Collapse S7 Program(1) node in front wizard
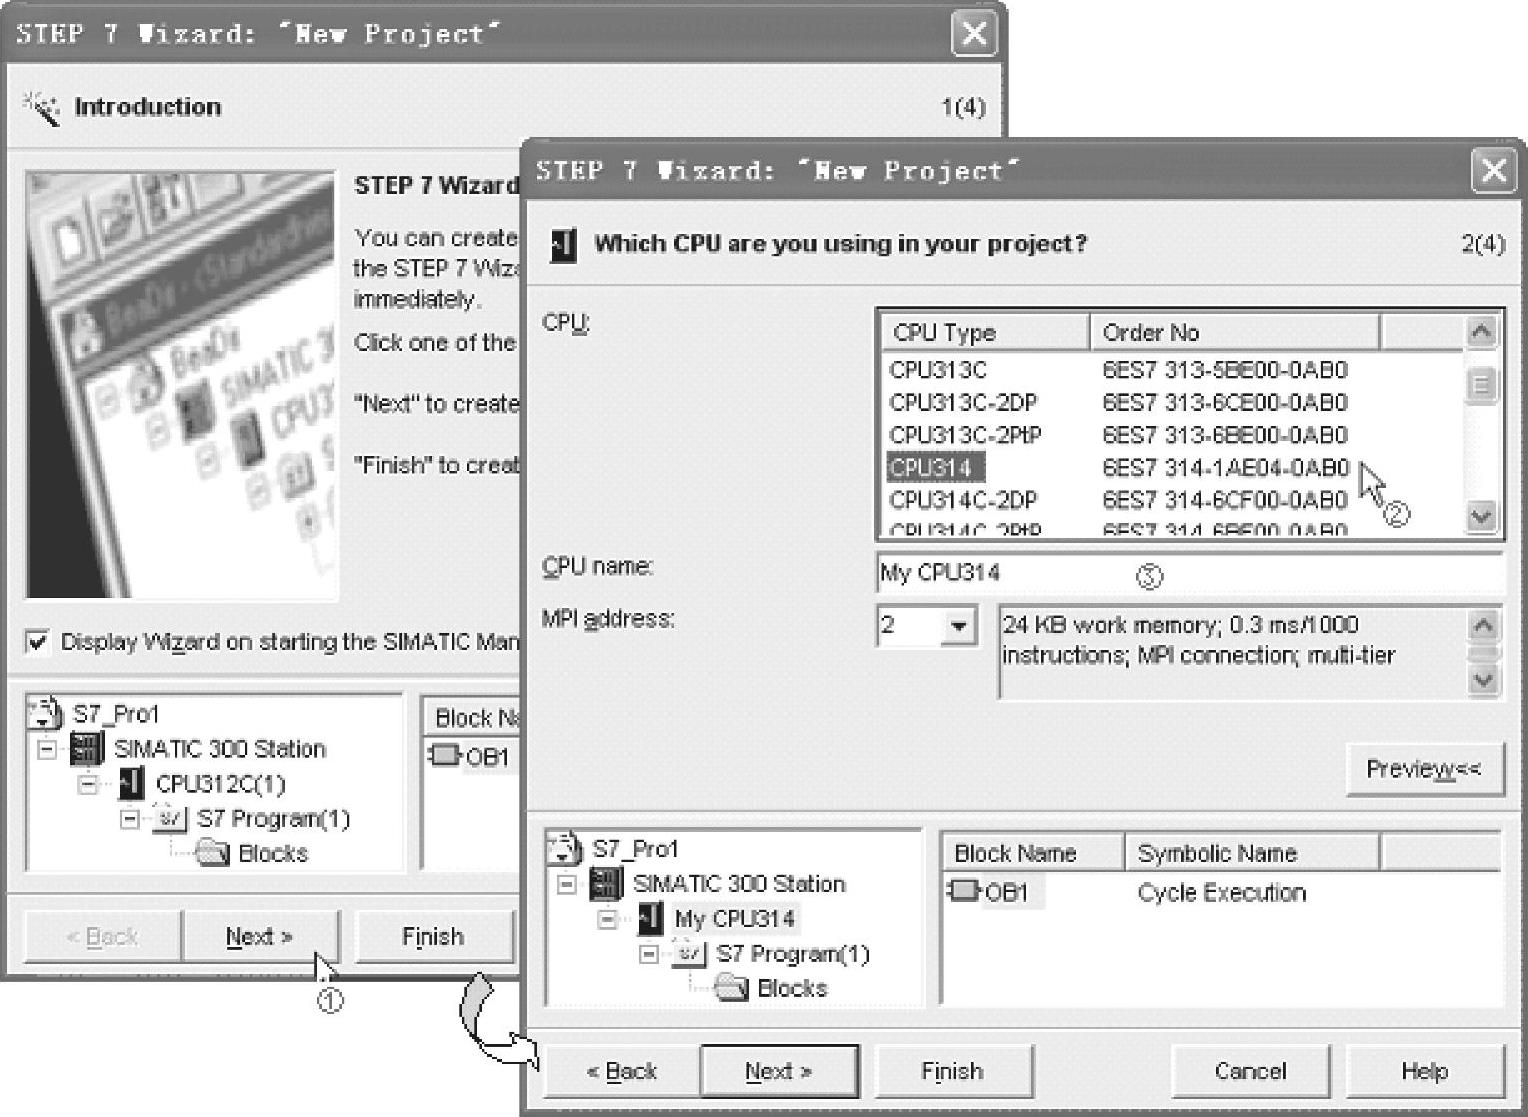1528x1117 pixels. coord(649,954)
